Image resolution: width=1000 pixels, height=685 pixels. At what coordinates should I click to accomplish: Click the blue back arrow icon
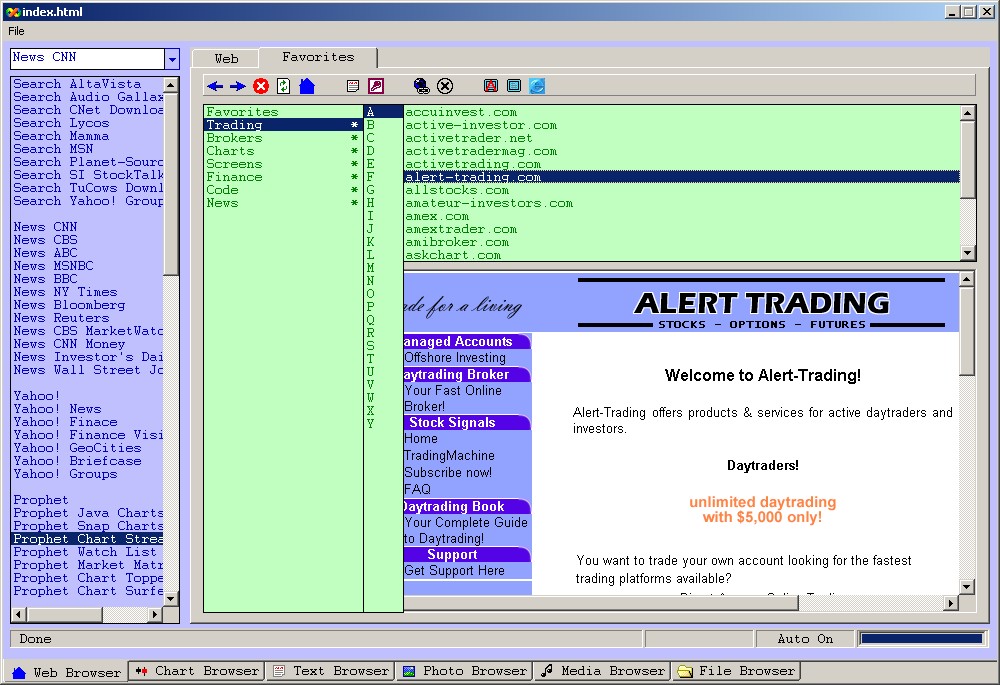(215, 87)
